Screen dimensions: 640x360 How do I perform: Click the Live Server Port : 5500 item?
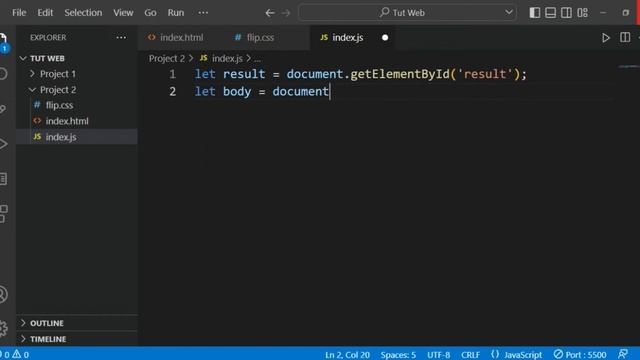[x=580, y=355]
